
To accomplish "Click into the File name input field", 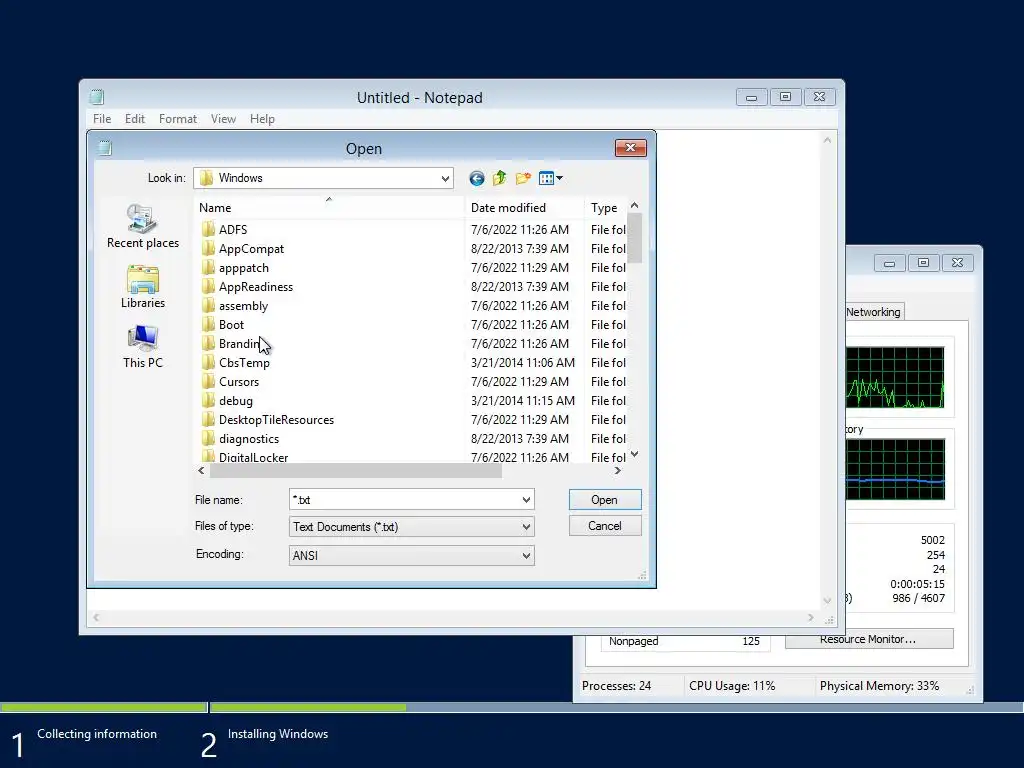I will 405,500.
